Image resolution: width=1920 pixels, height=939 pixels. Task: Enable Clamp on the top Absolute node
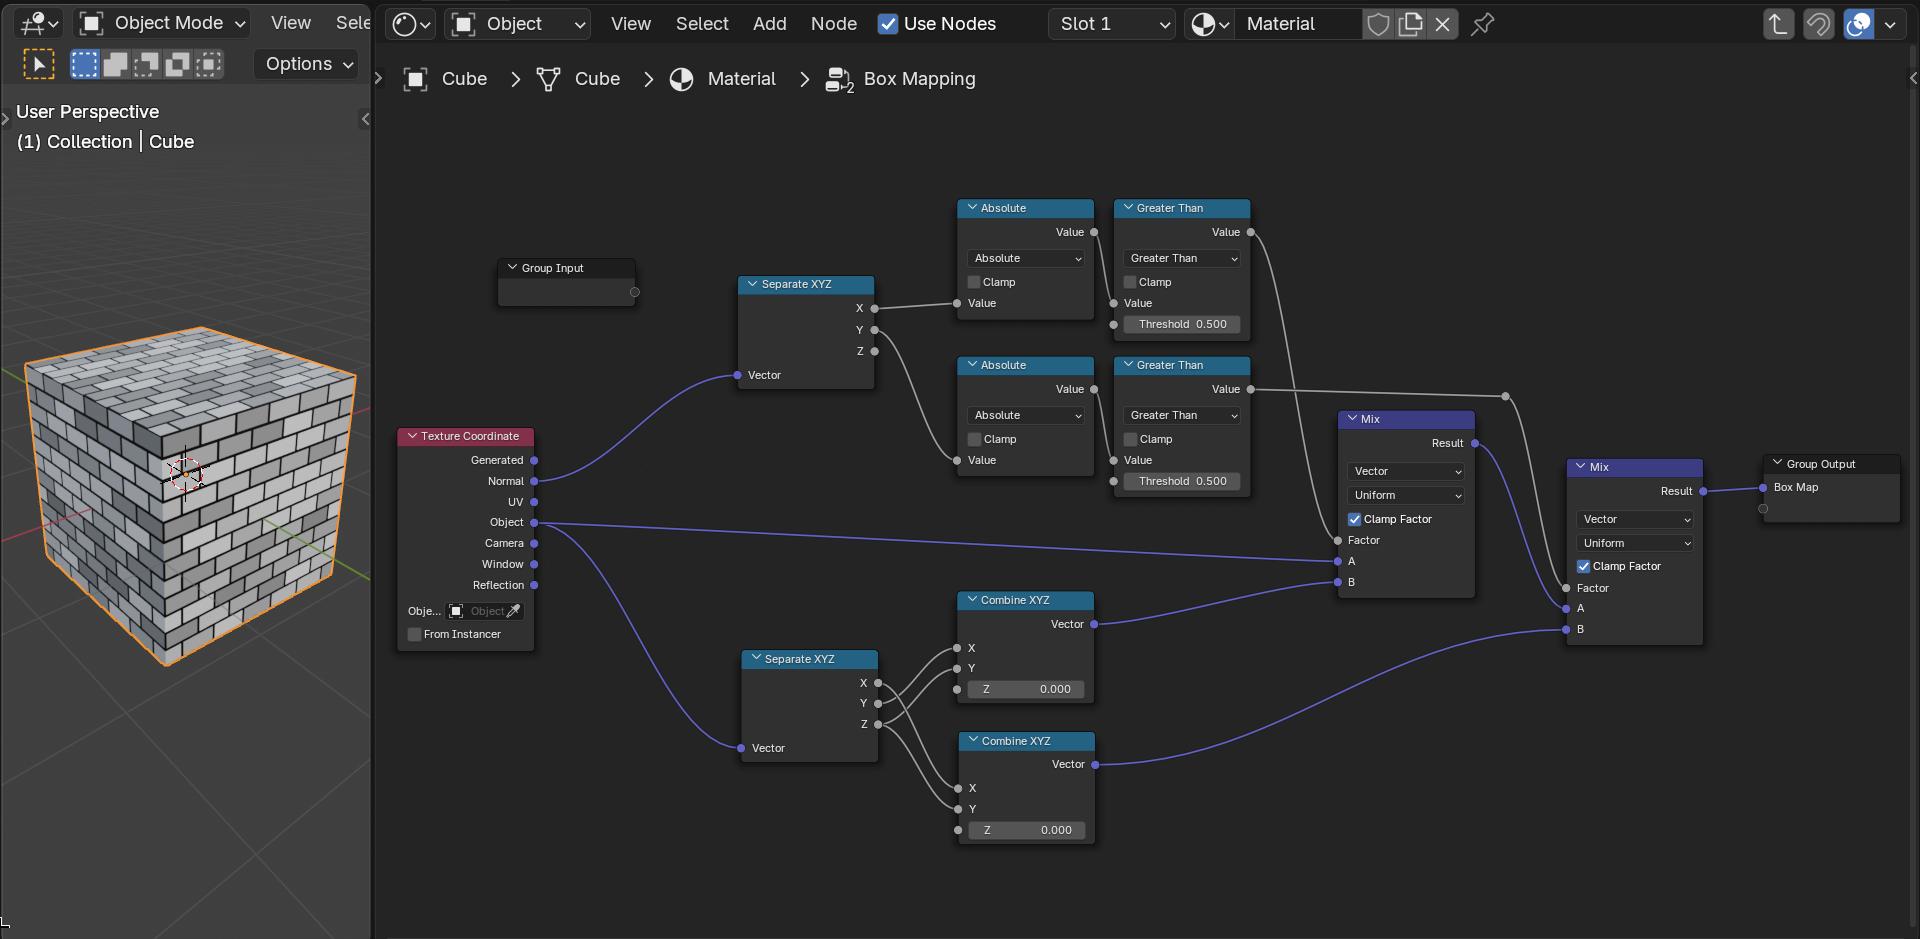(x=974, y=282)
